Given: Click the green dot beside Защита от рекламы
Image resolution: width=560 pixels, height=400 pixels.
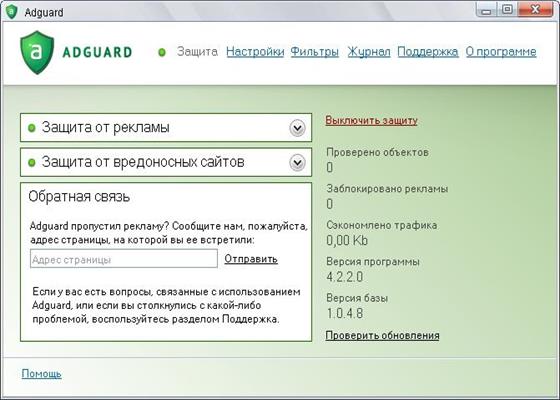Looking at the screenshot, I should click(32, 128).
